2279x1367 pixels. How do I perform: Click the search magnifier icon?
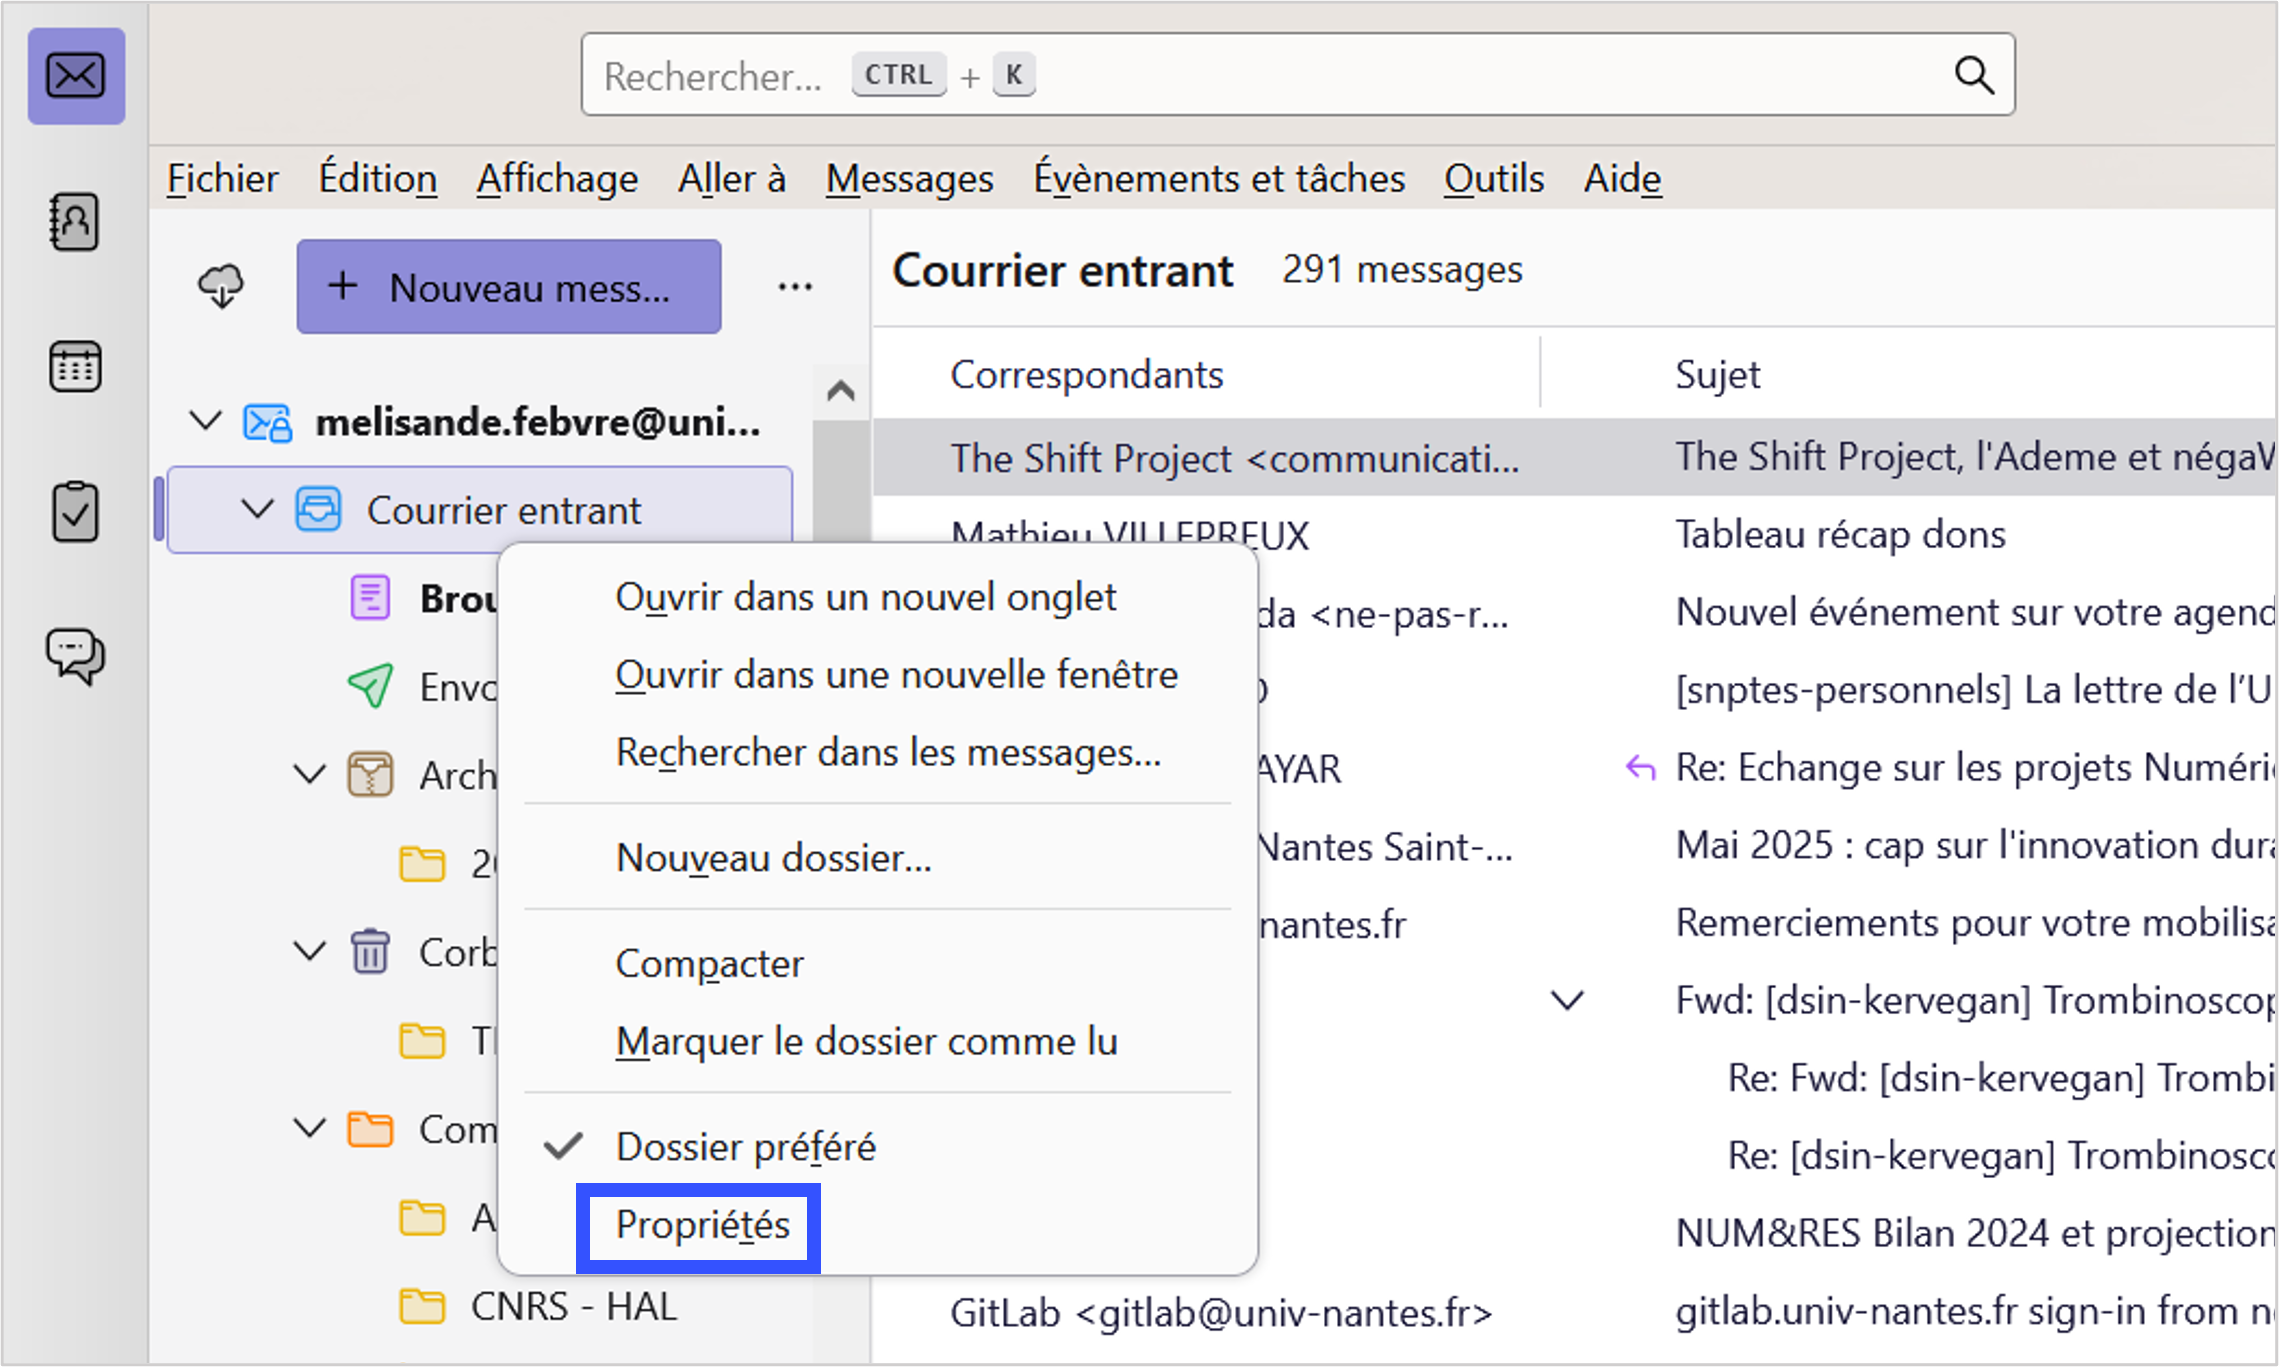1973,75
